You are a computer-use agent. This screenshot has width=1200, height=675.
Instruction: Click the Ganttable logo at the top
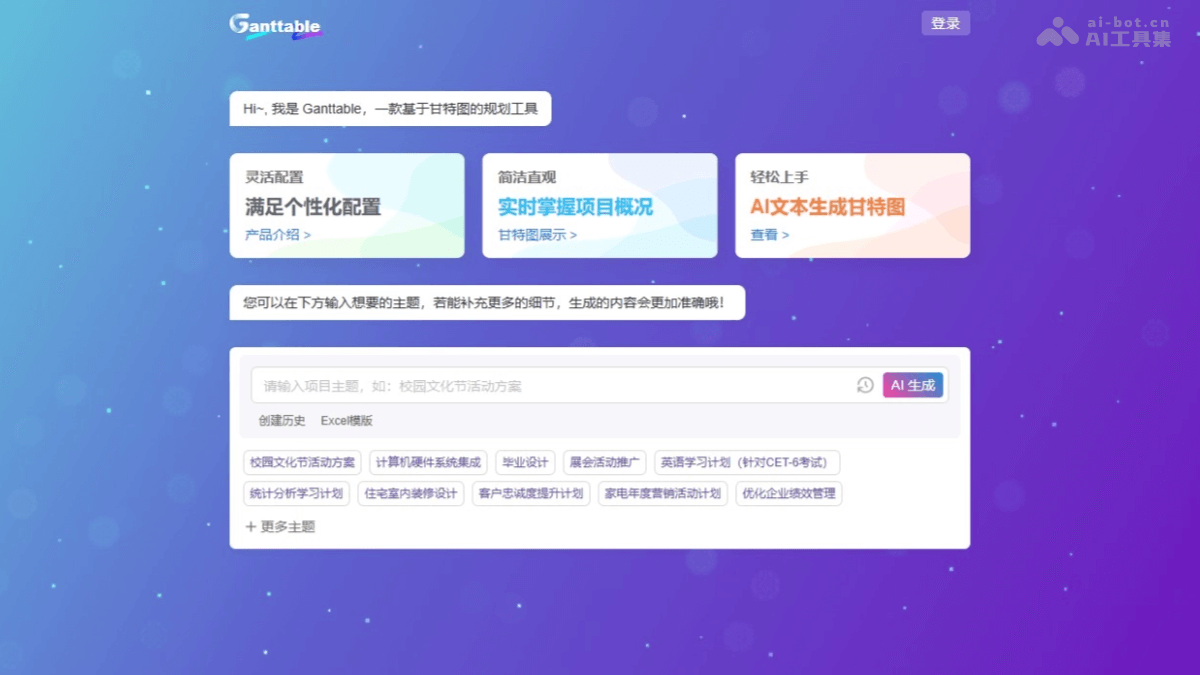point(275,25)
